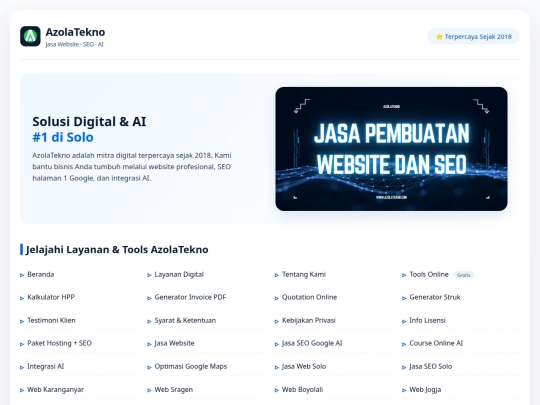This screenshot has height=405, width=540.
Task: Click the 'Jasa Website · SEO · AI' tagline
Action: click(74, 44)
